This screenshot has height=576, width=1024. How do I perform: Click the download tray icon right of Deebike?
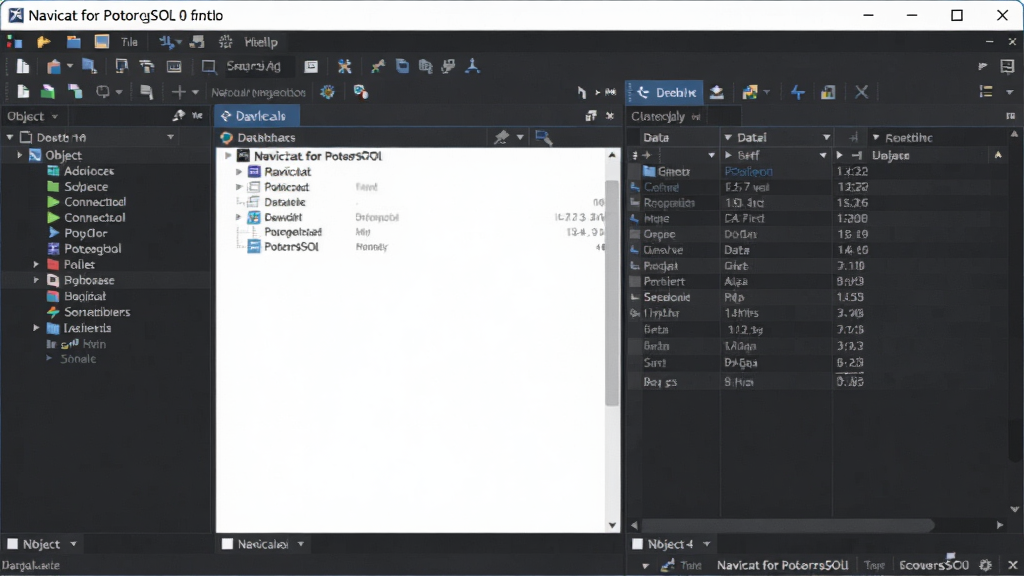coord(716,92)
